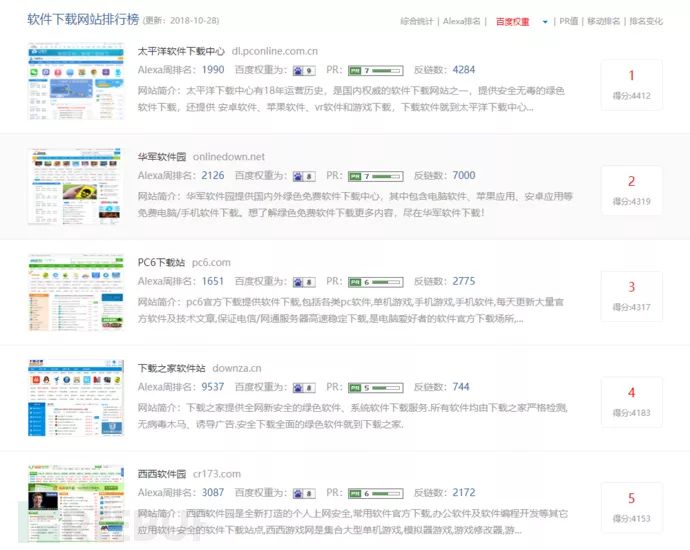Click the PR 6 bar for 西西软件园
This screenshot has width=690, height=550.
click(375, 493)
